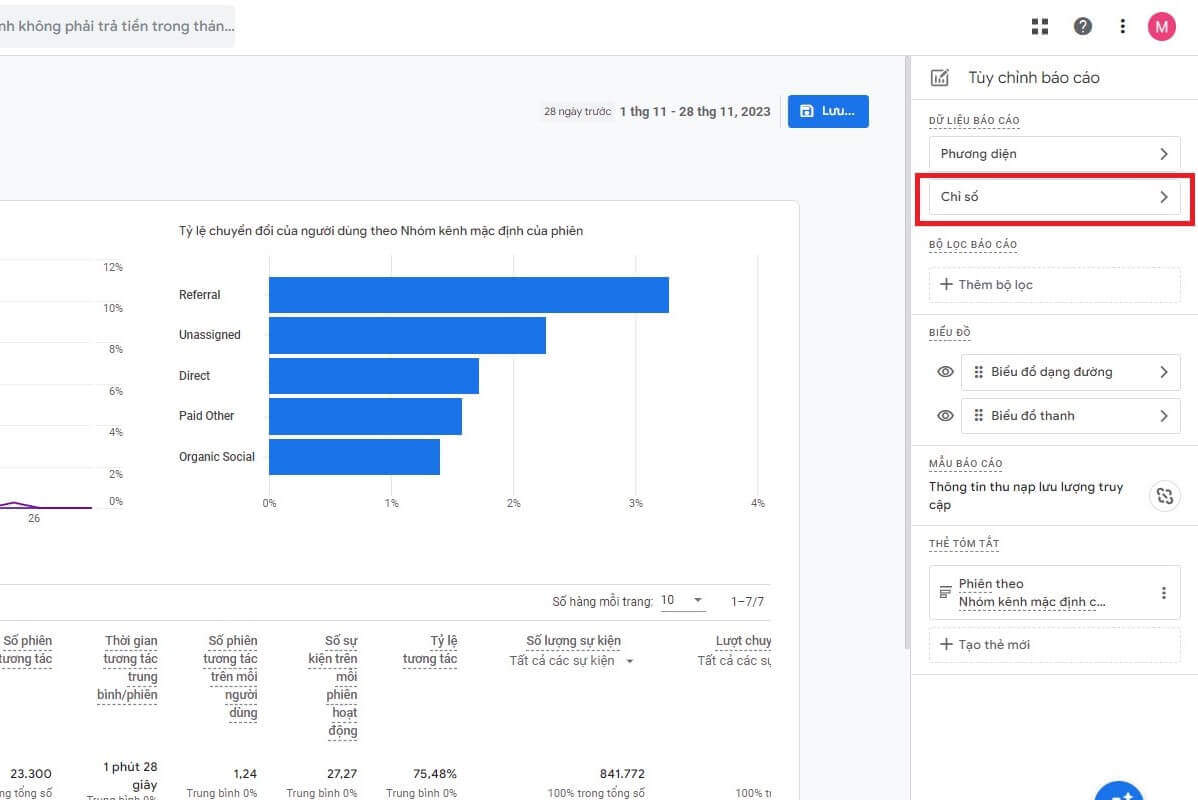Open the three-dot more options menu in header
This screenshot has width=1198, height=800.
1122,27
